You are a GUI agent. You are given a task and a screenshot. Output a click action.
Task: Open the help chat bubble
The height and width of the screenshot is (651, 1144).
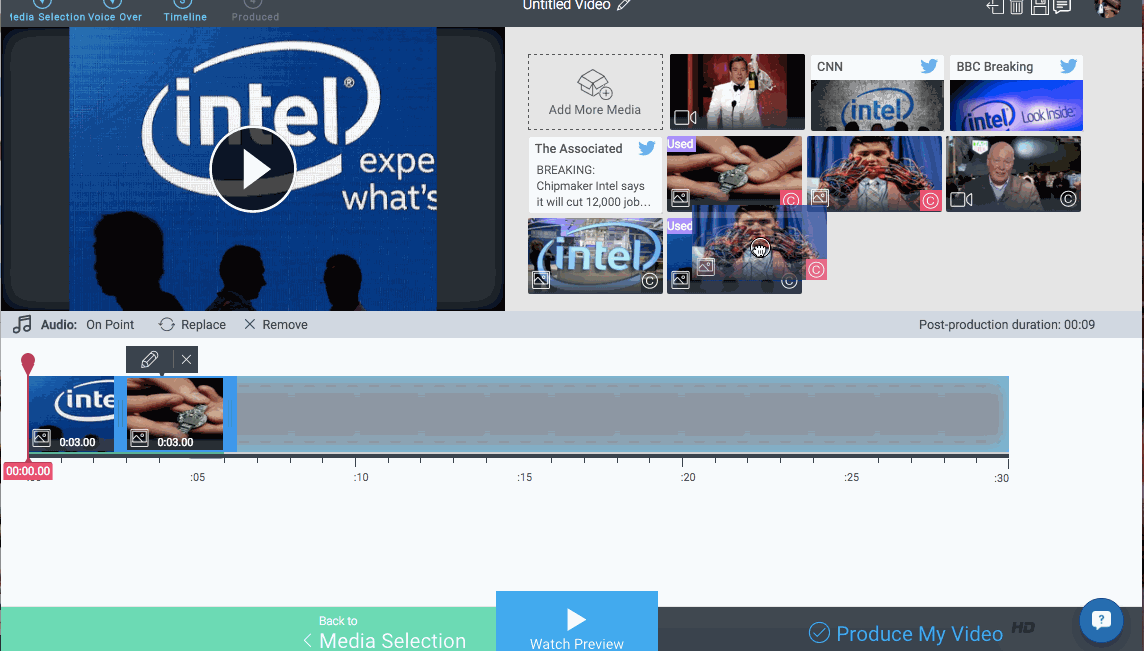point(1101,620)
